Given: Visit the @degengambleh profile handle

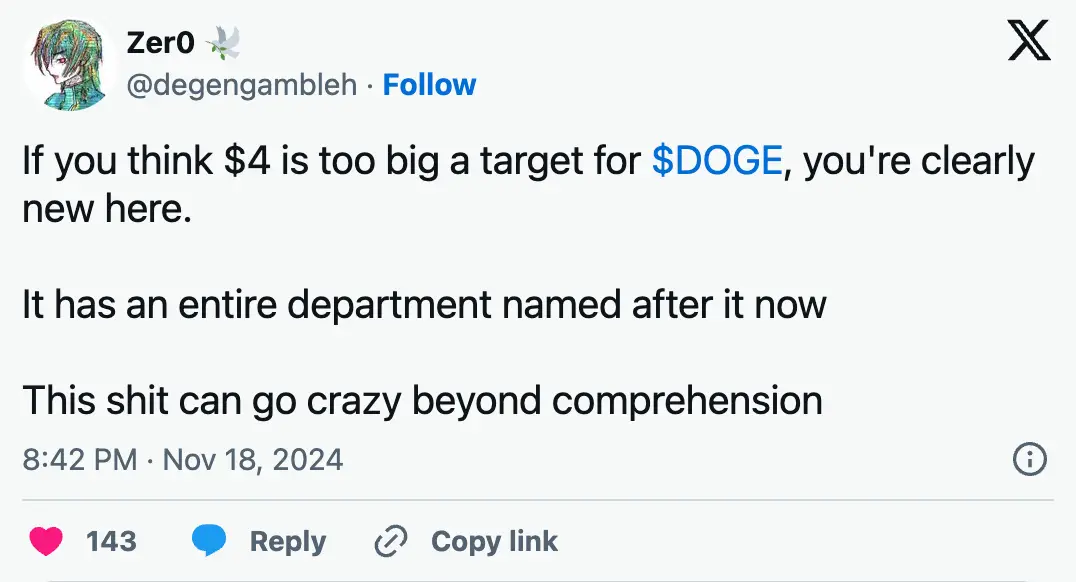Looking at the screenshot, I should 242,85.
